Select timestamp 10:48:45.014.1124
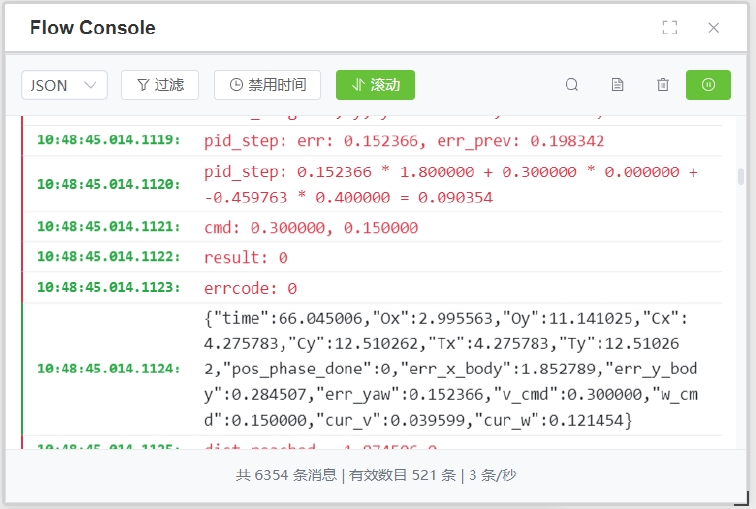Viewport: 756px width, 509px height. (108, 369)
